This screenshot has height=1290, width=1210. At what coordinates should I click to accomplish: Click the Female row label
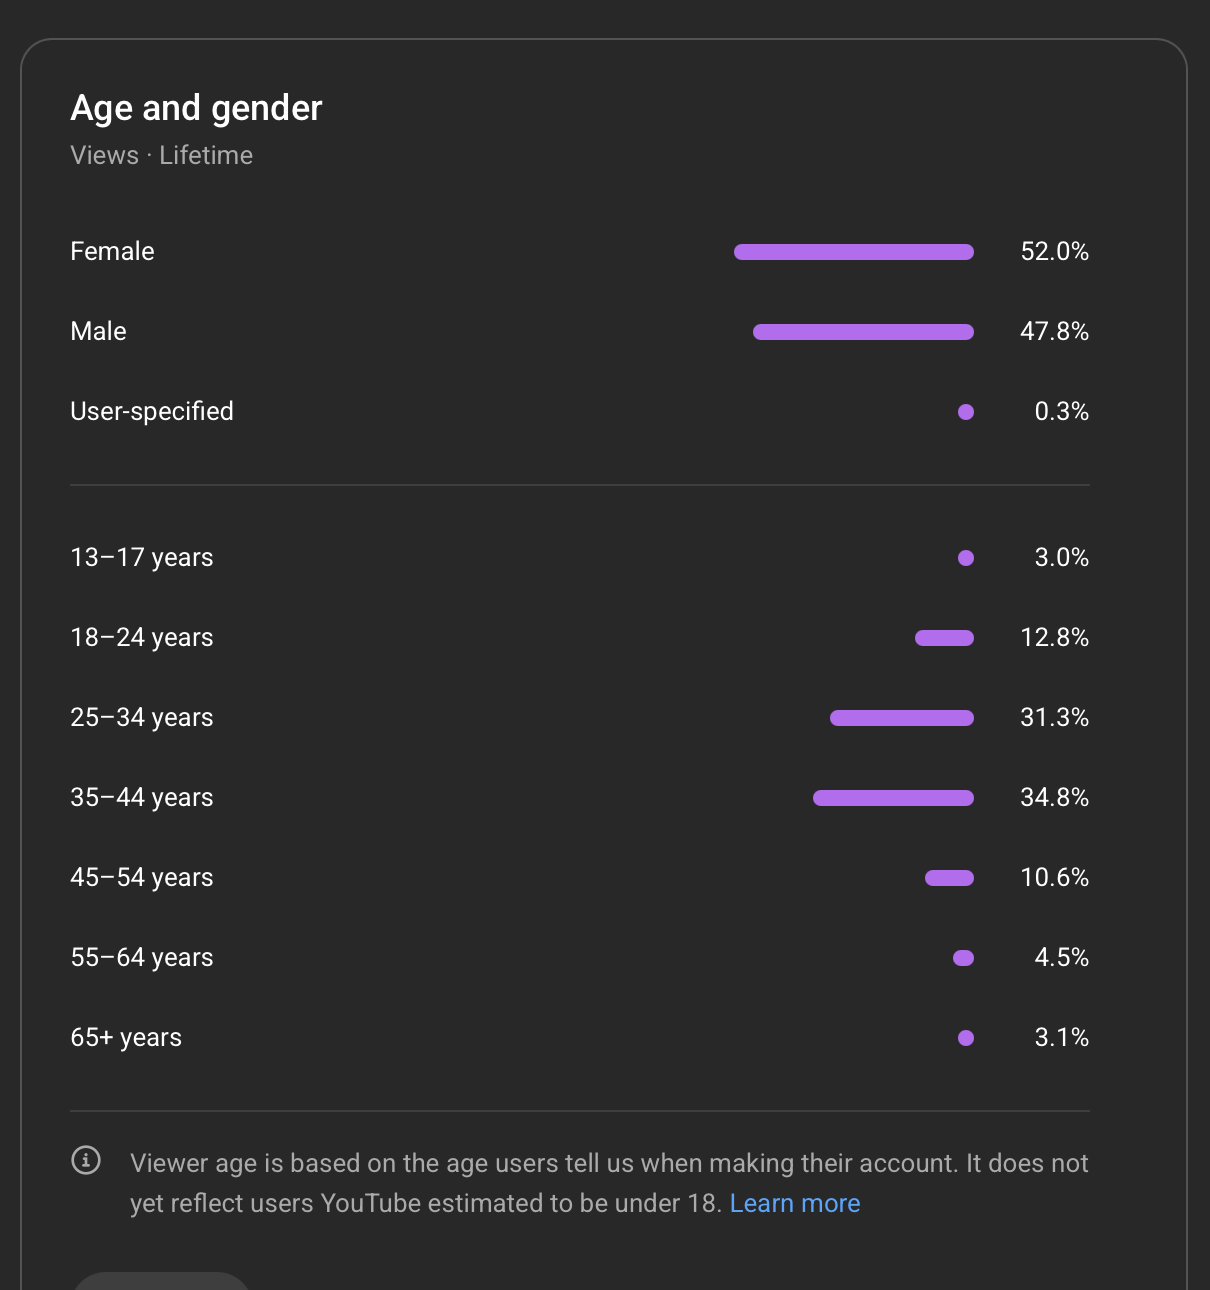coord(112,251)
